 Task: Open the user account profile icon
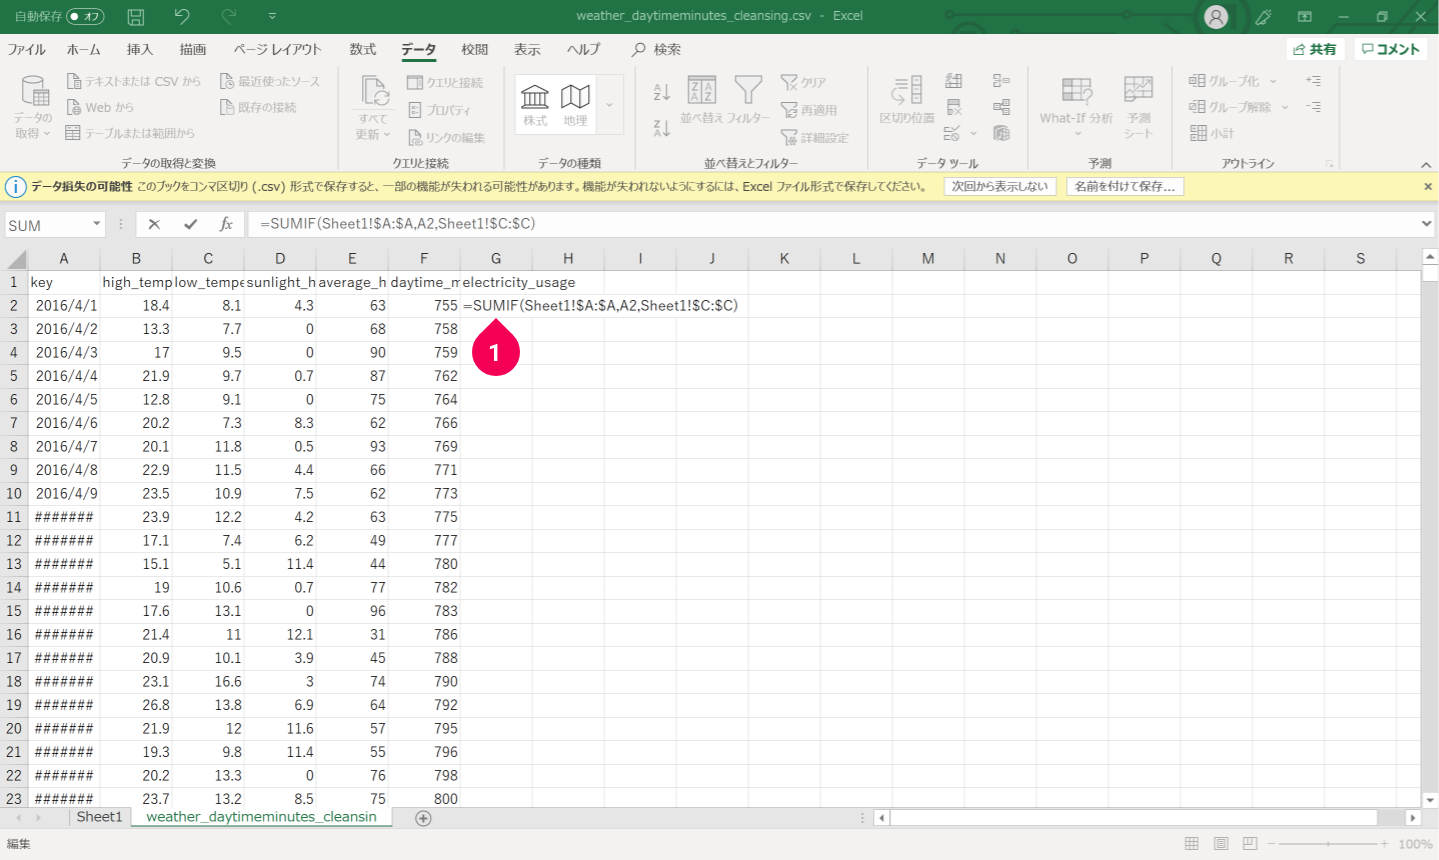pos(1216,16)
